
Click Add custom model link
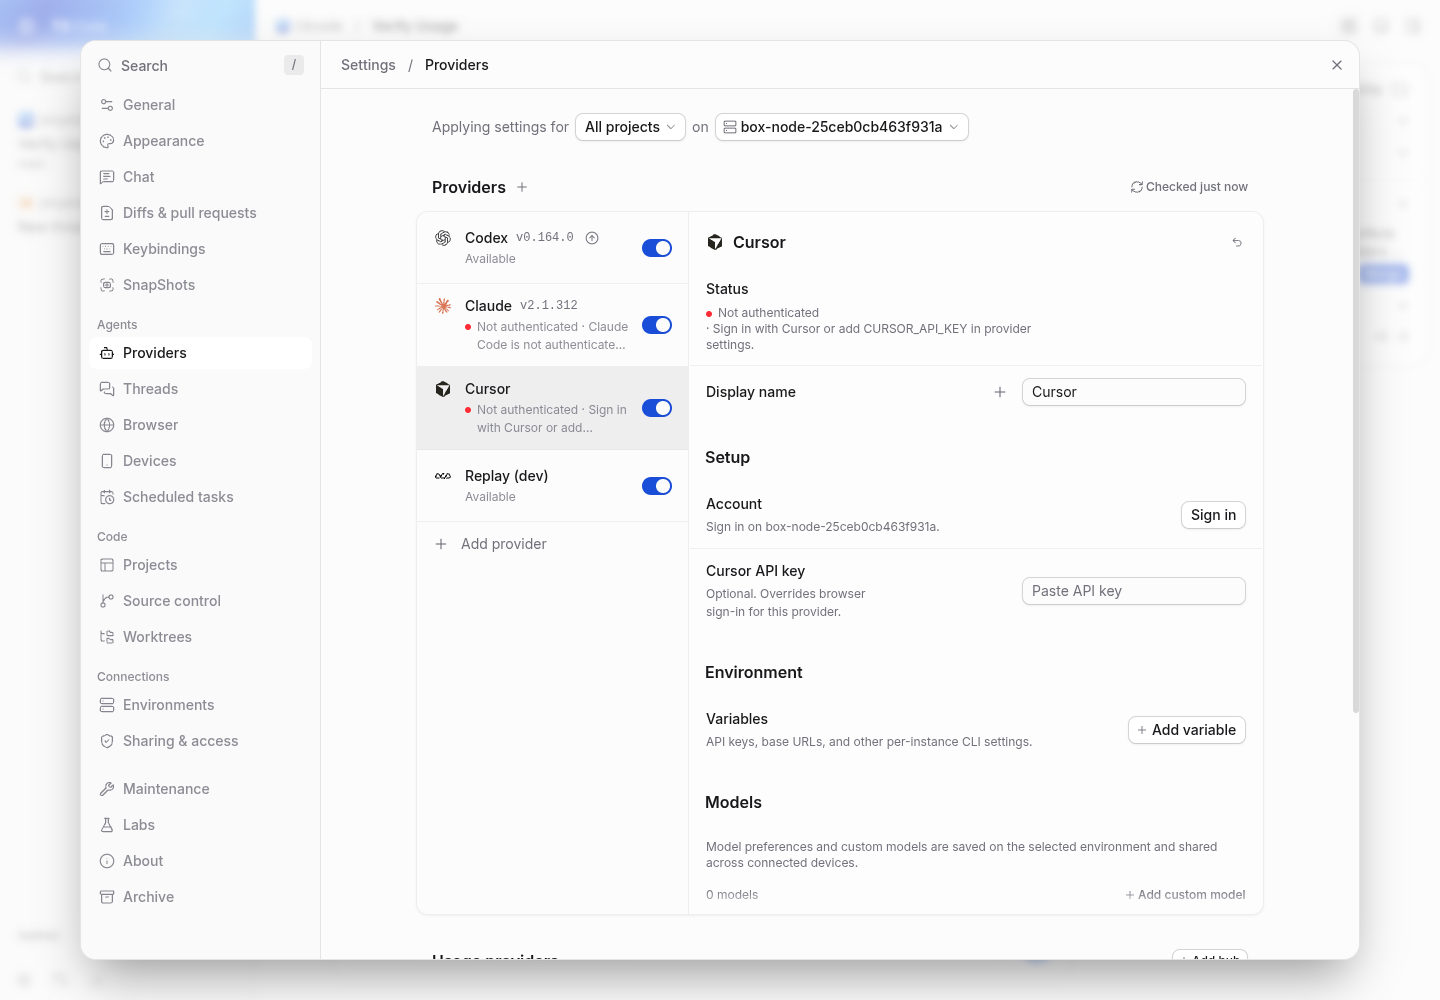[x=1185, y=895]
